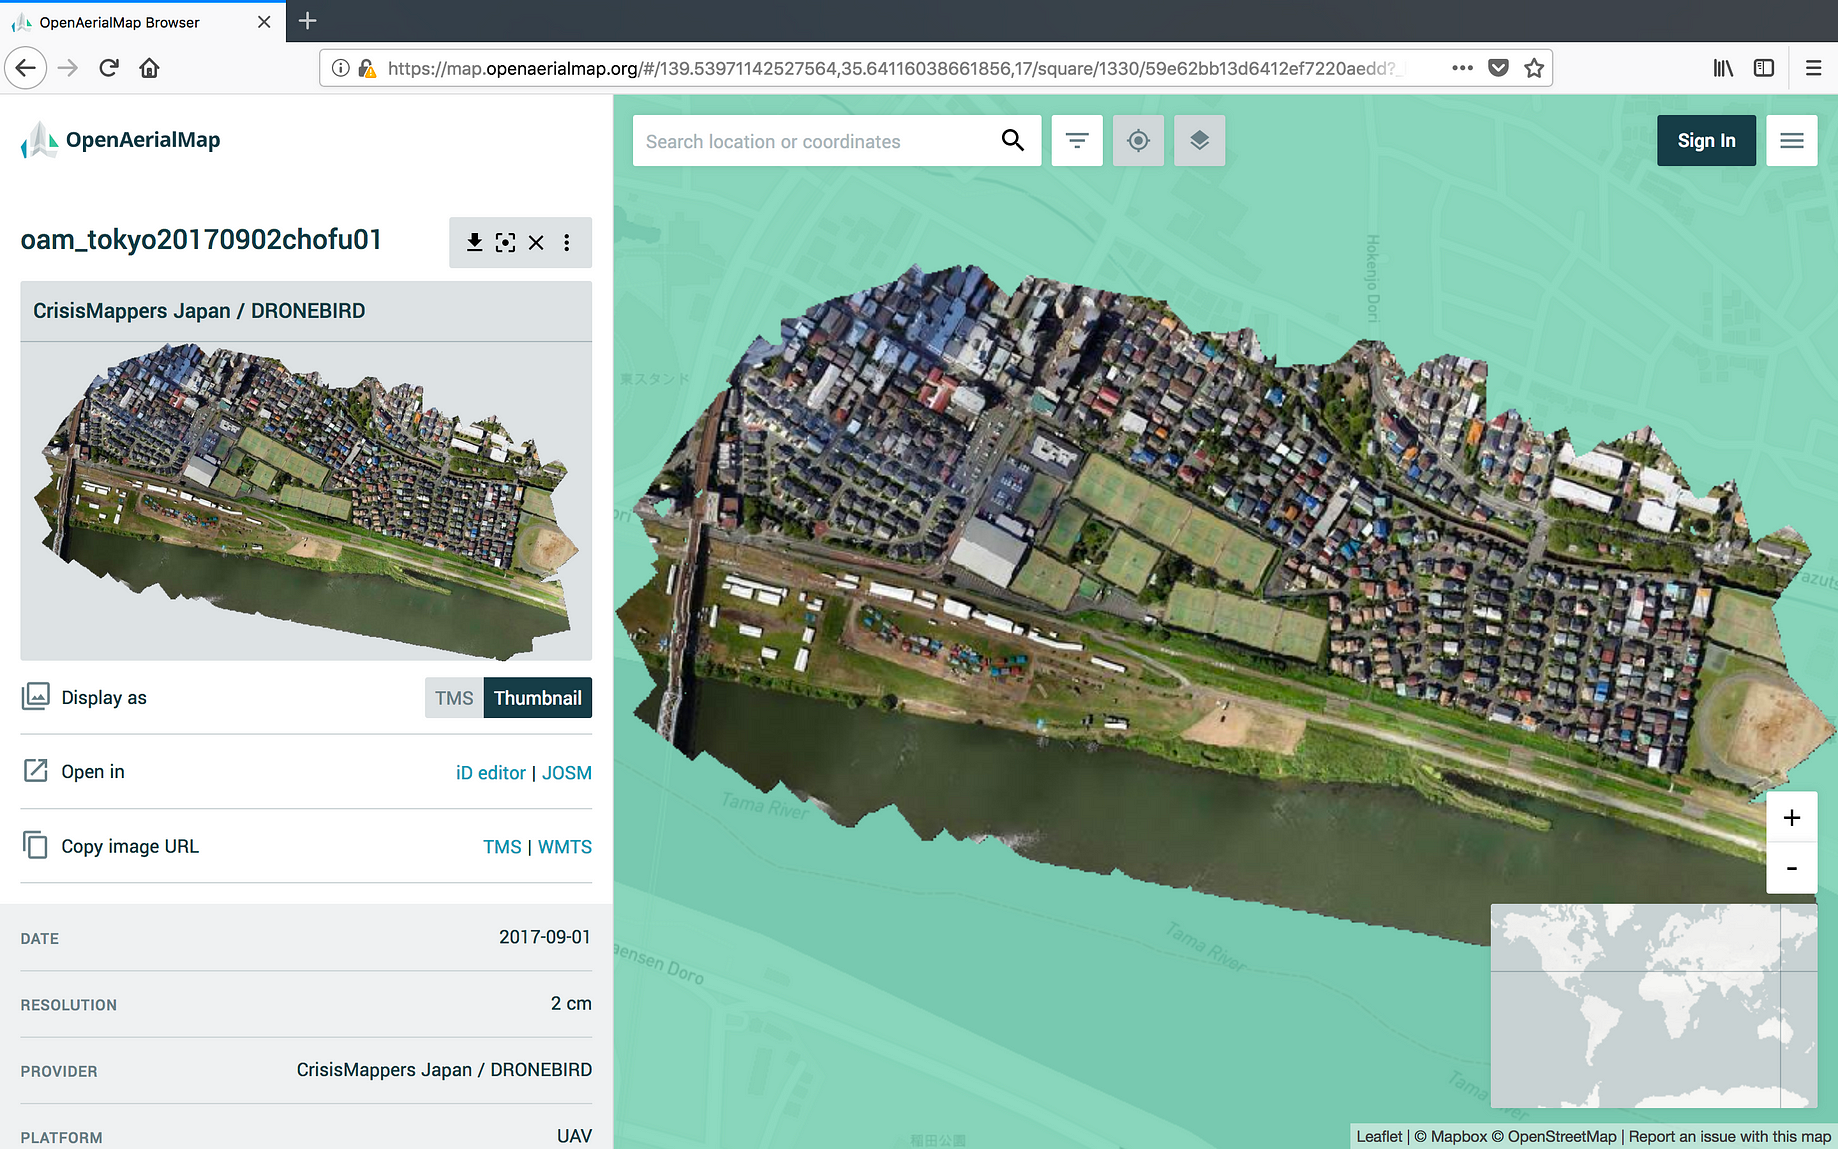Center map on my location
Screen dimensions: 1838x1149
pos(1138,141)
